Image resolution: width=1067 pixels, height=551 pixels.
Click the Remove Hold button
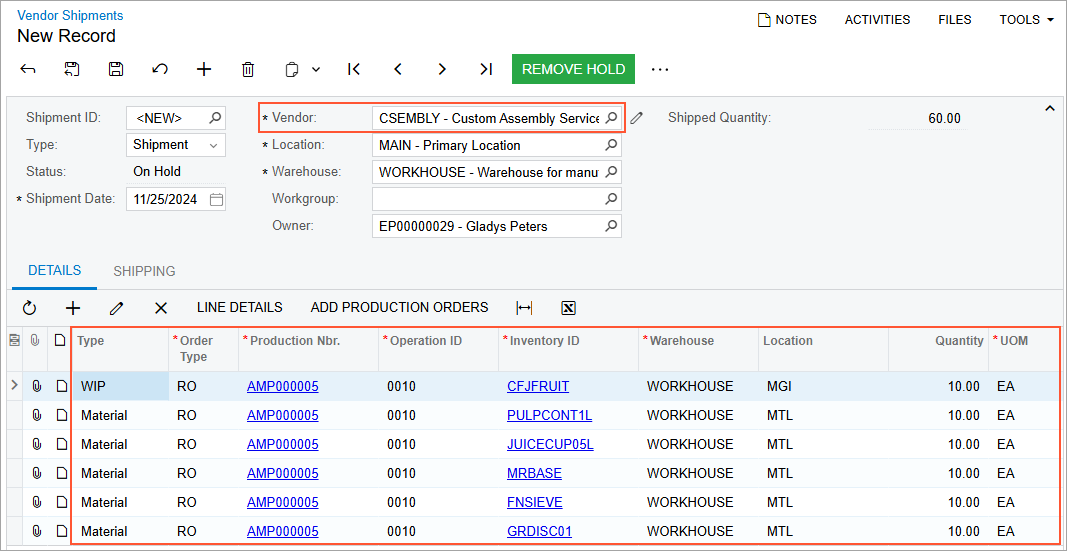pos(573,69)
